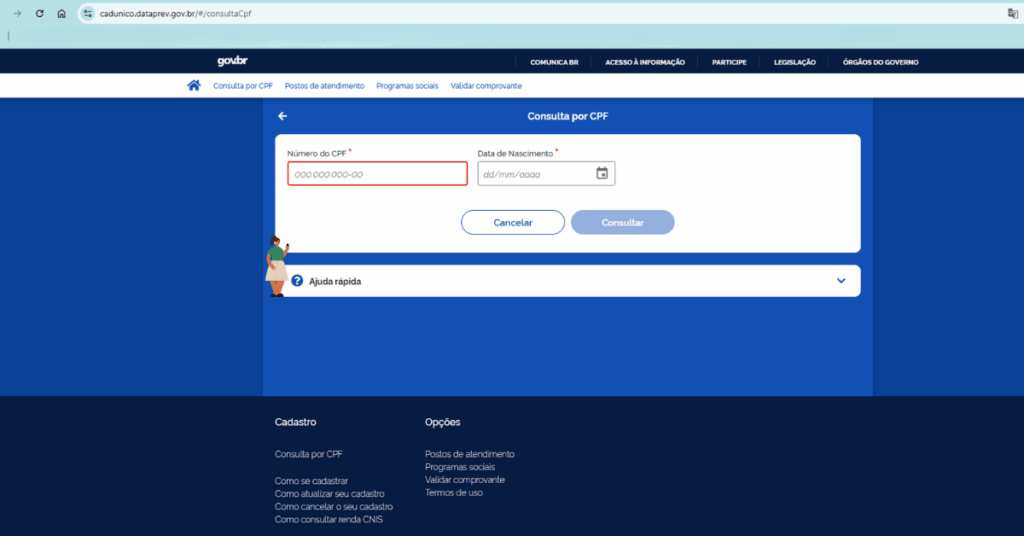
Task: Click the Cancelar button
Action: pos(513,222)
